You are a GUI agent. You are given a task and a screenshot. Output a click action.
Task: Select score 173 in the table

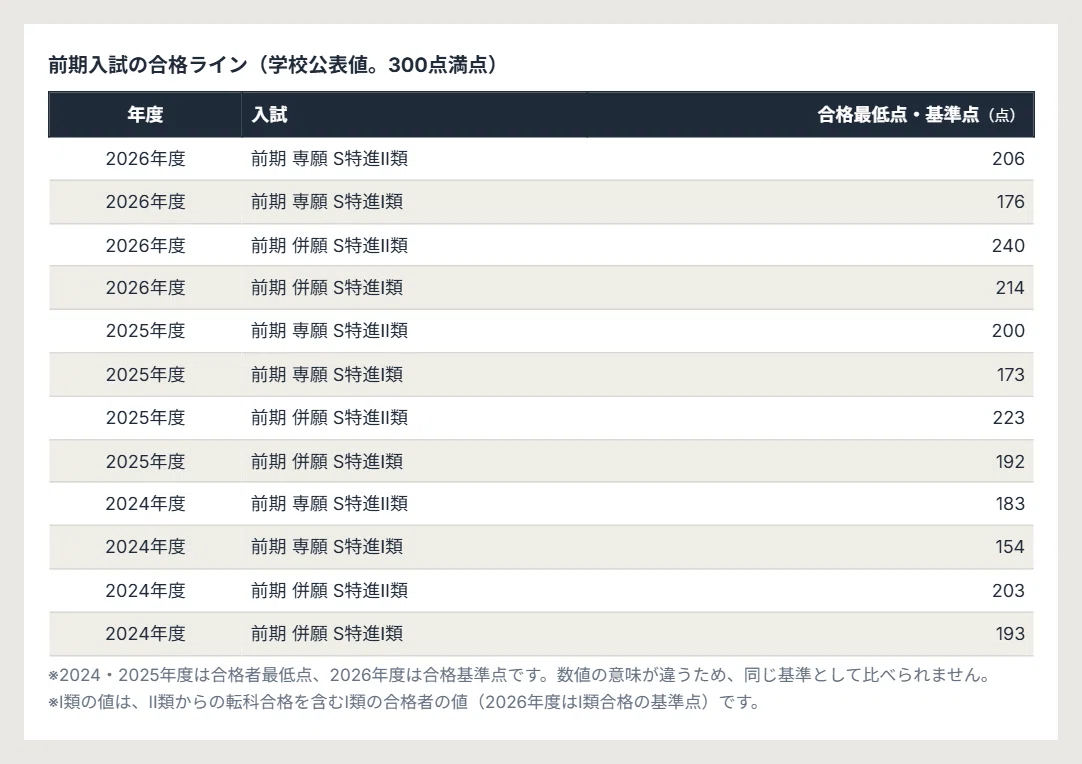click(x=1010, y=375)
